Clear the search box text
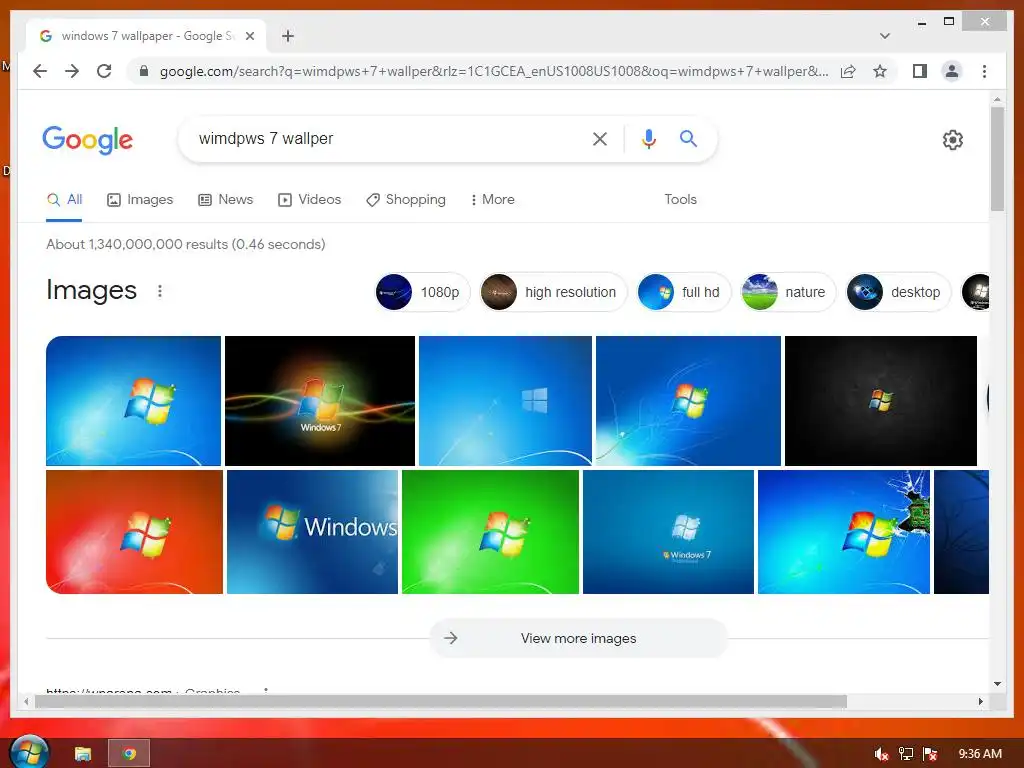 point(600,138)
